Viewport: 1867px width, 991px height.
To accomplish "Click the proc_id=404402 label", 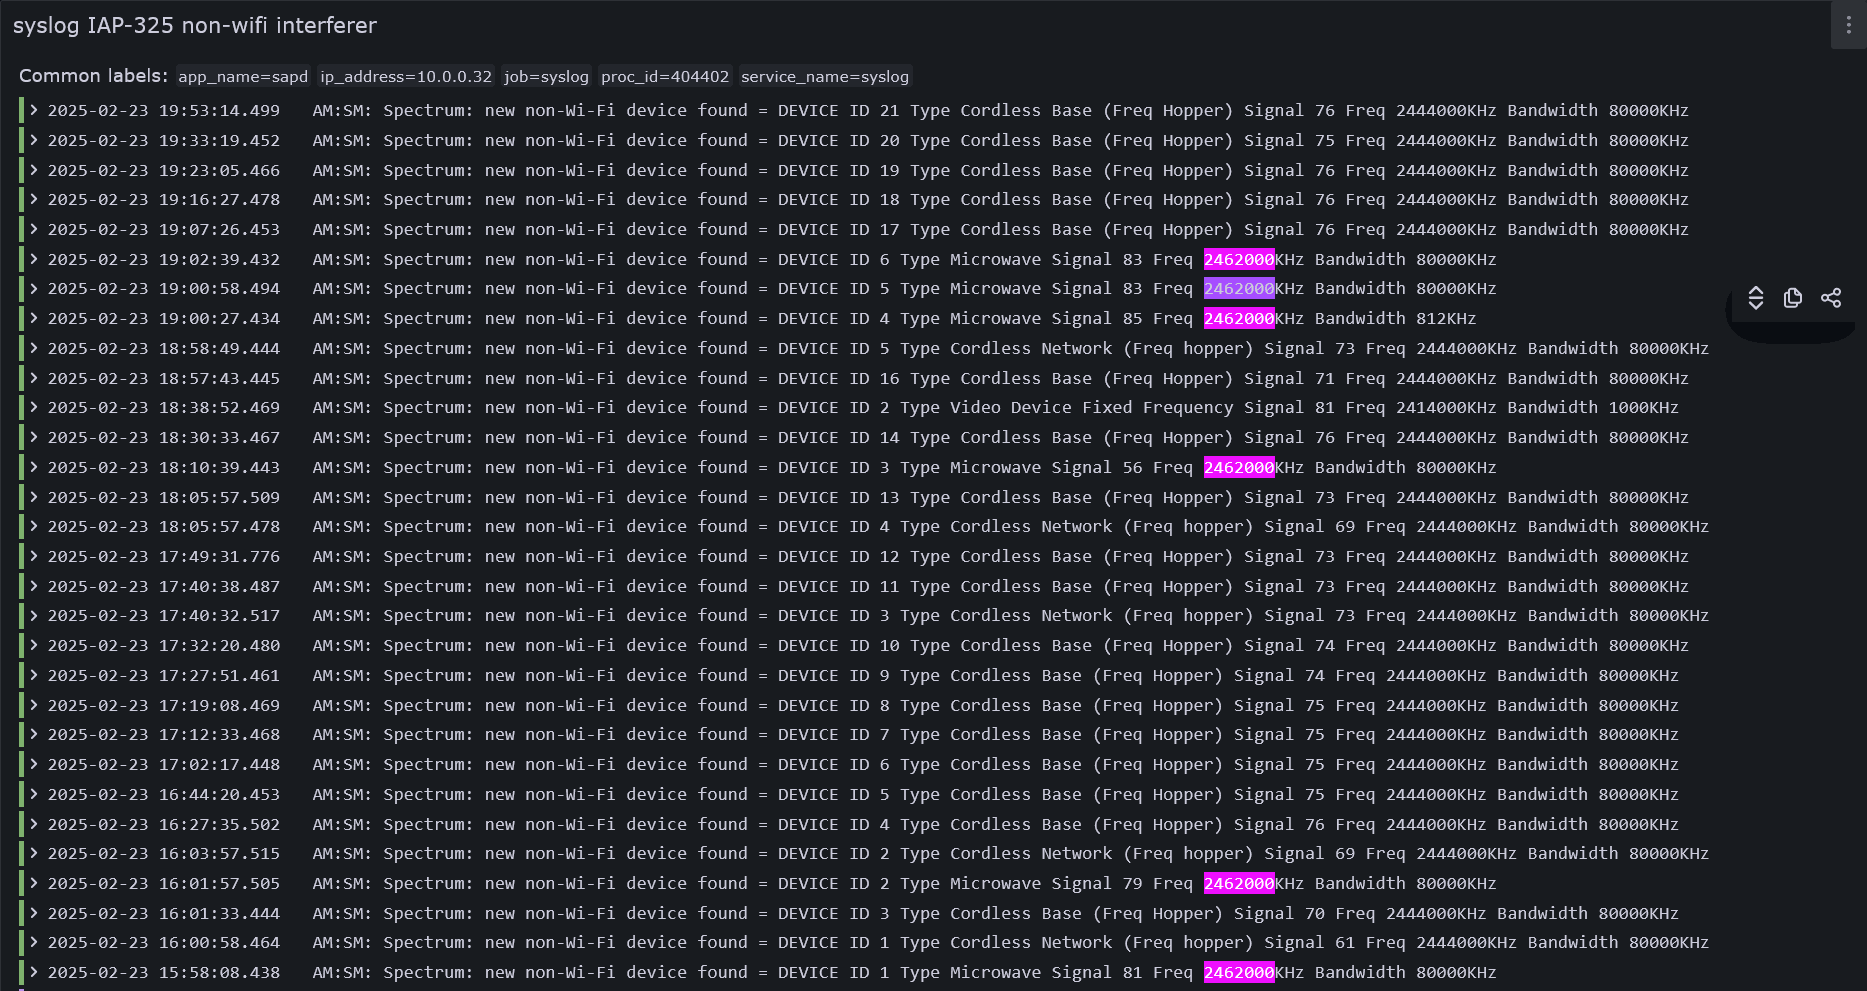I will click(x=665, y=77).
